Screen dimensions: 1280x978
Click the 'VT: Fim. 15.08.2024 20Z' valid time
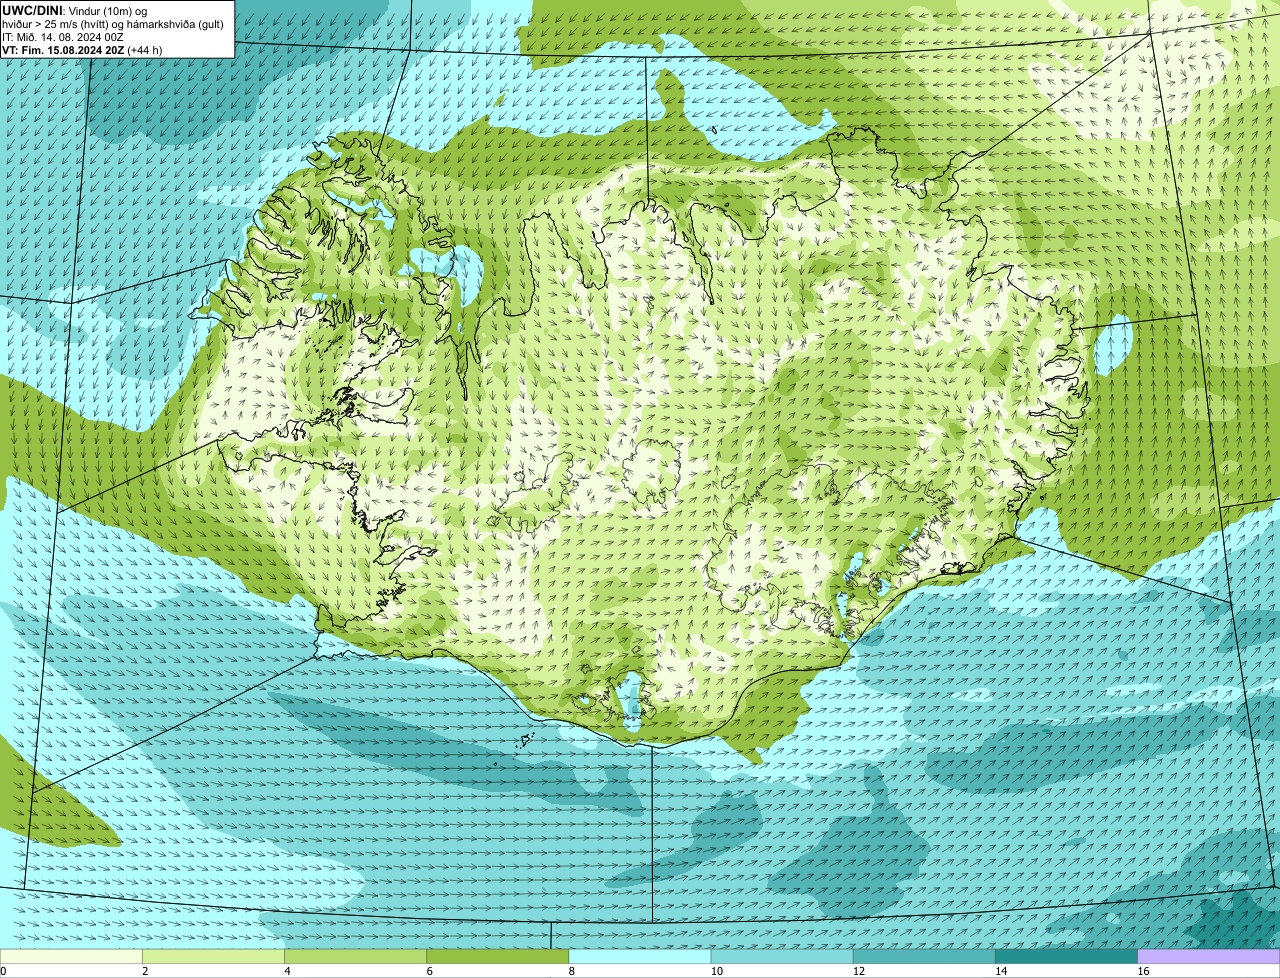pos(63,50)
